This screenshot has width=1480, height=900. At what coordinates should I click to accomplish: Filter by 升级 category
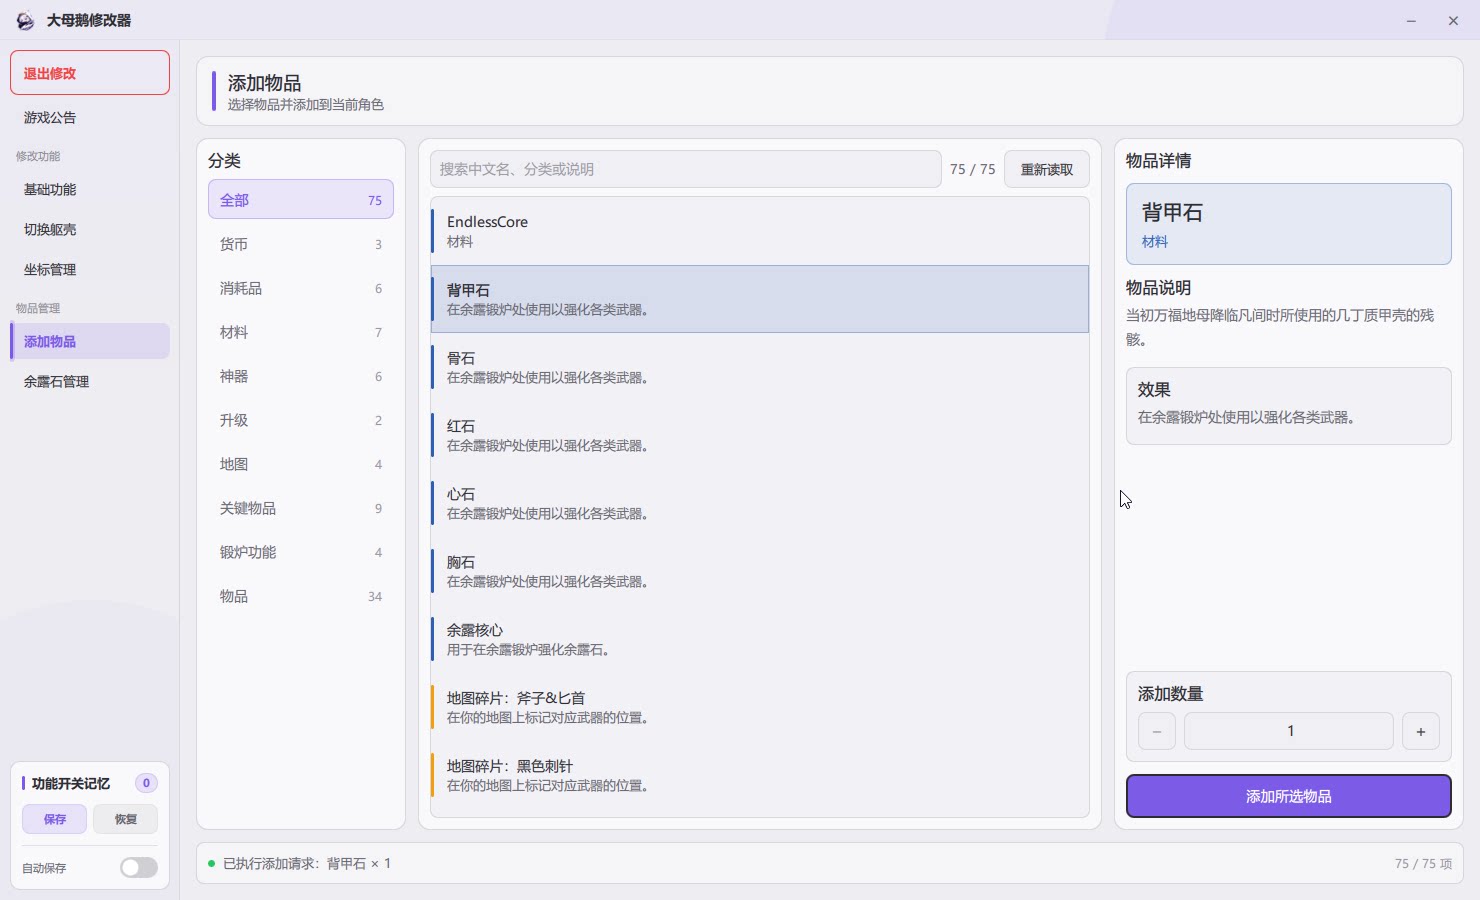[301, 420]
